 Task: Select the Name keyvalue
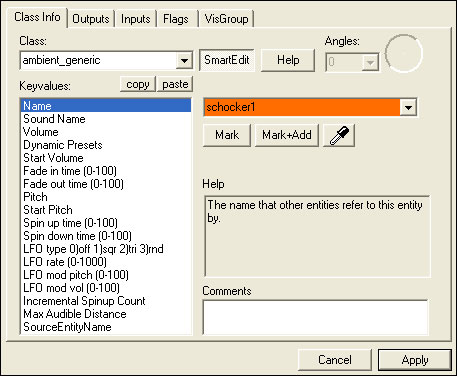coord(106,106)
